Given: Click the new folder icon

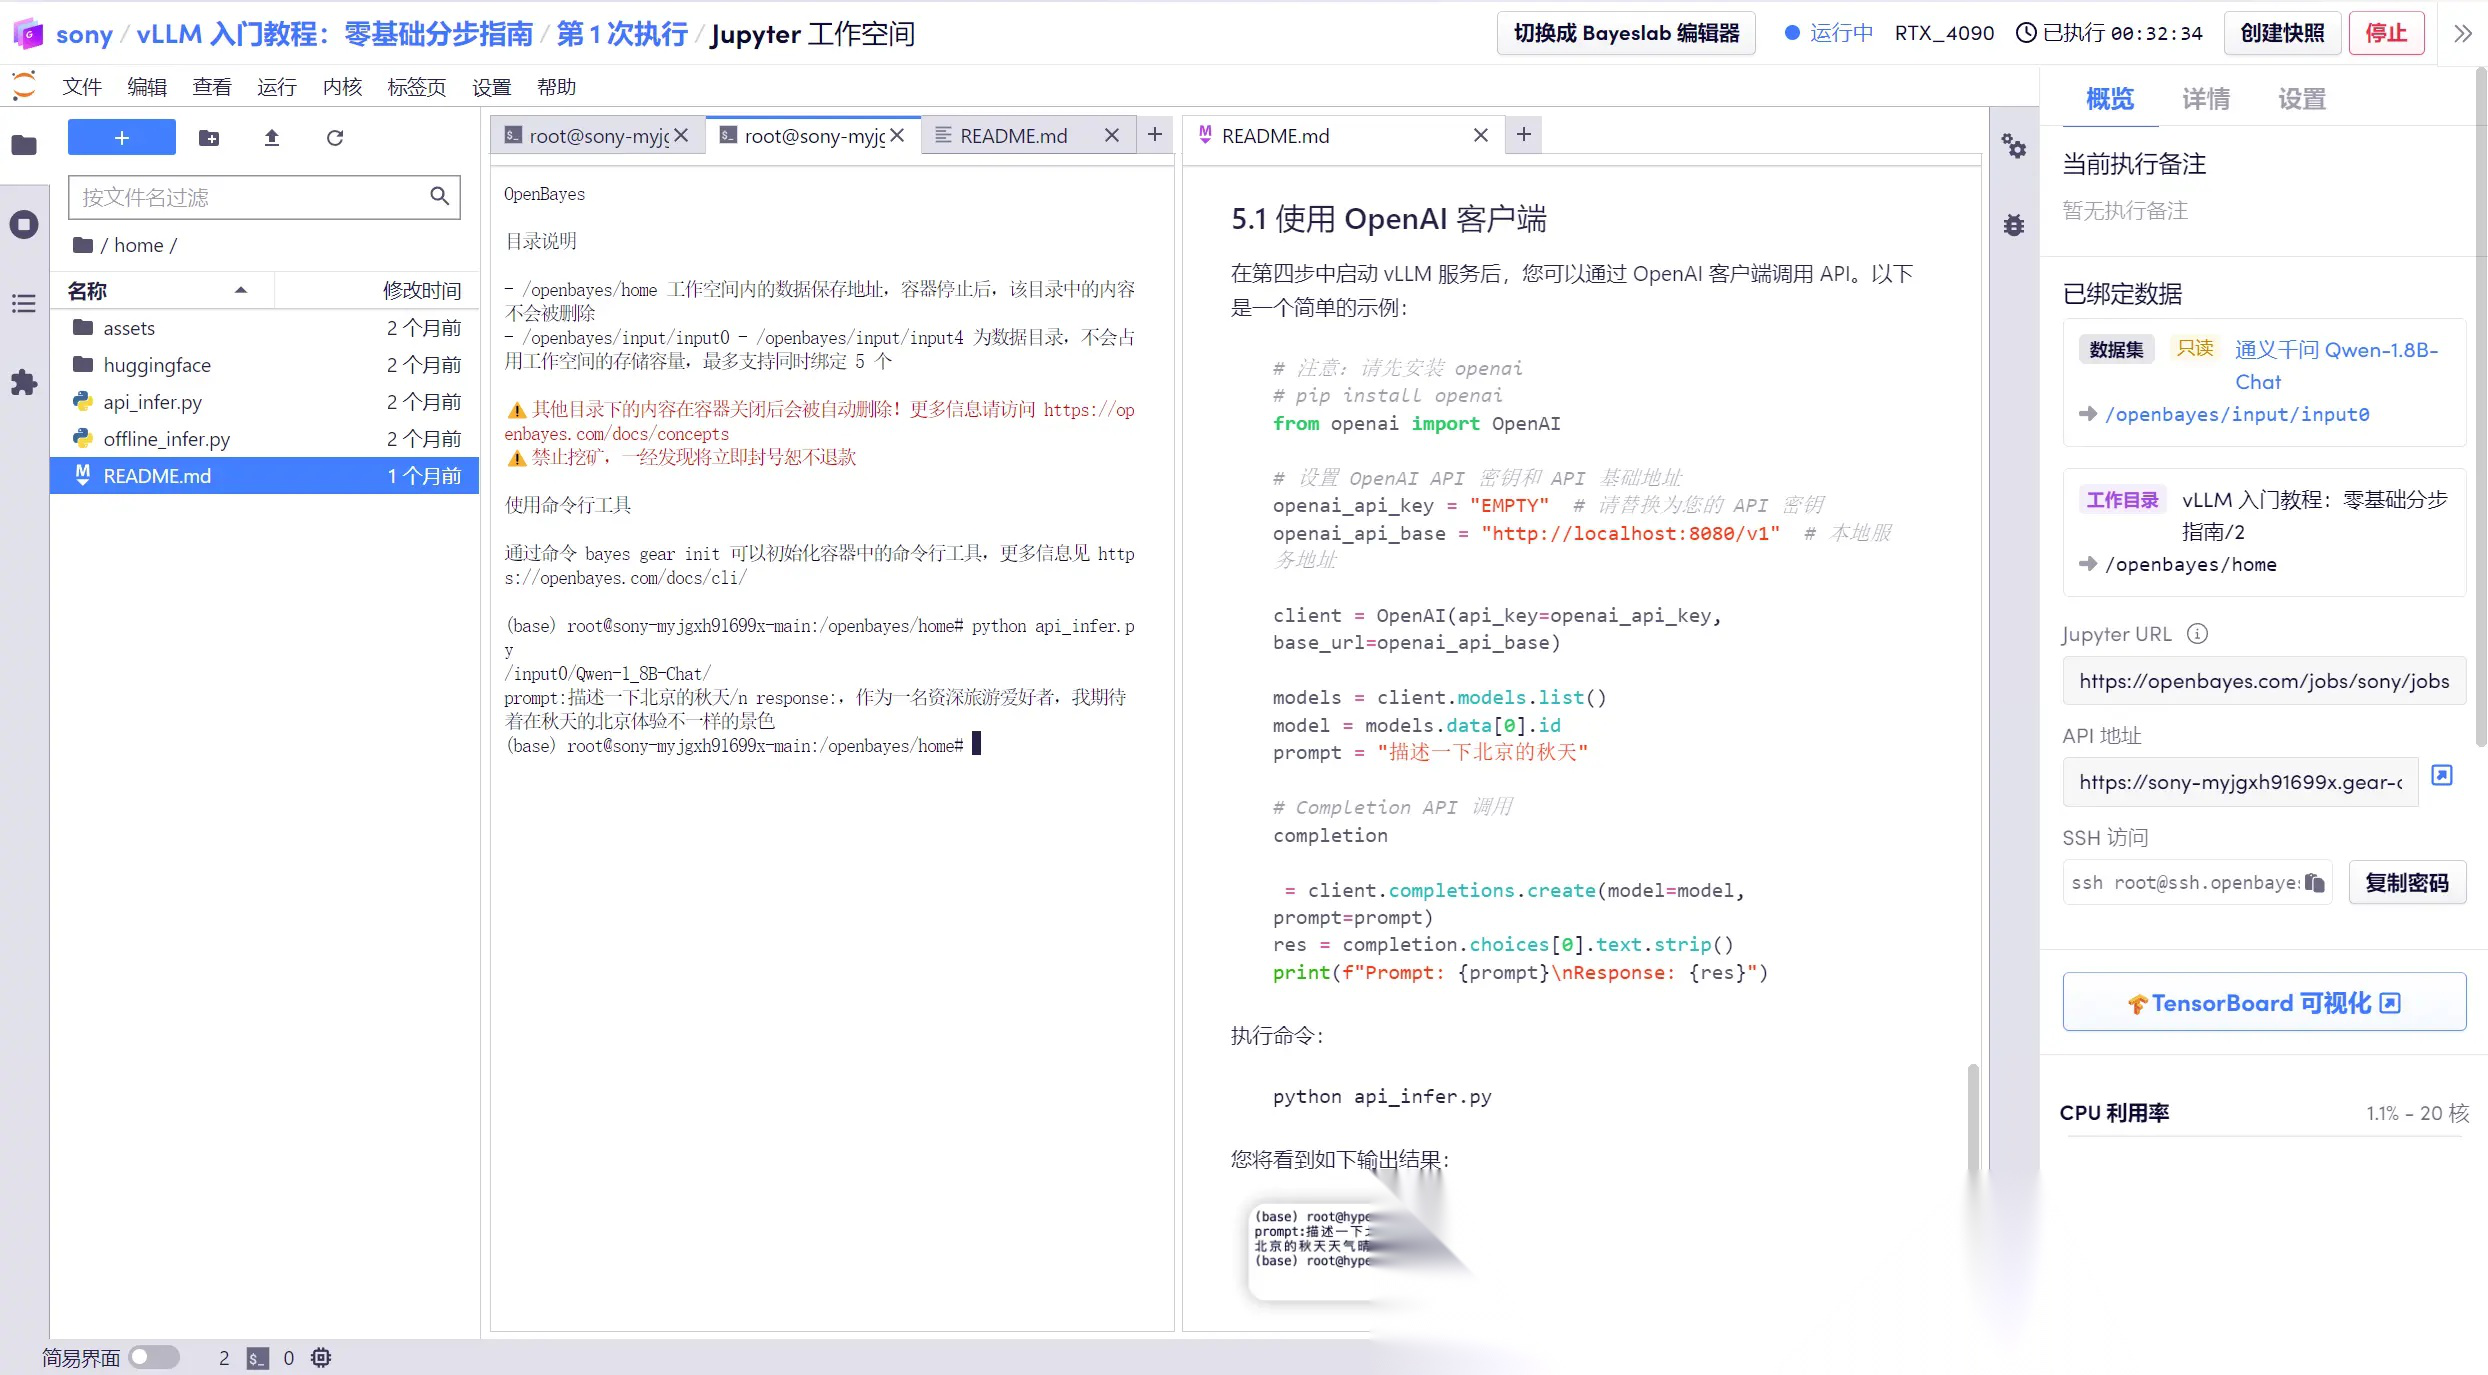Looking at the screenshot, I should tap(209, 138).
